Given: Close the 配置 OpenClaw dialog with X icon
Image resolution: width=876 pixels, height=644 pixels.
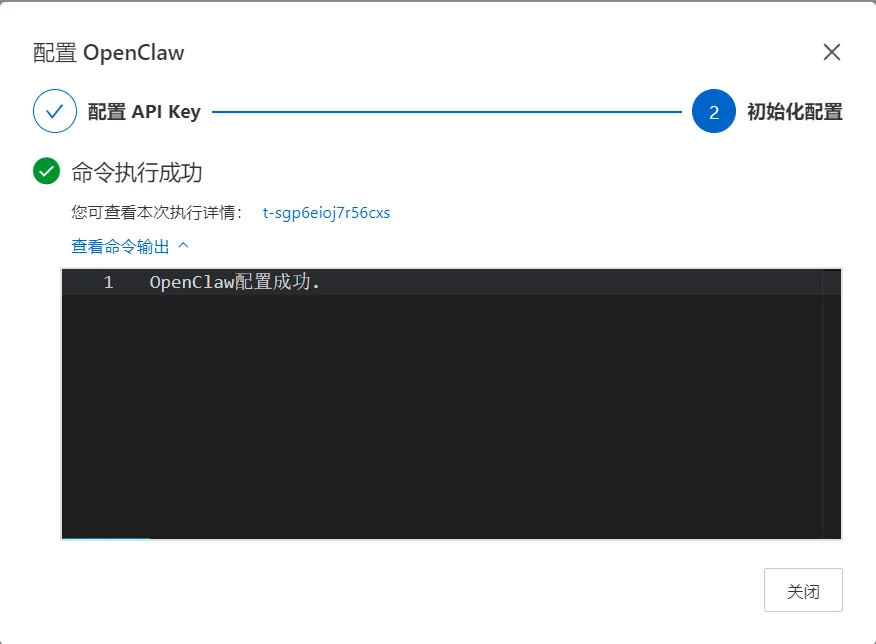Looking at the screenshot, I should pyautogui.click(x=832, y=52).
